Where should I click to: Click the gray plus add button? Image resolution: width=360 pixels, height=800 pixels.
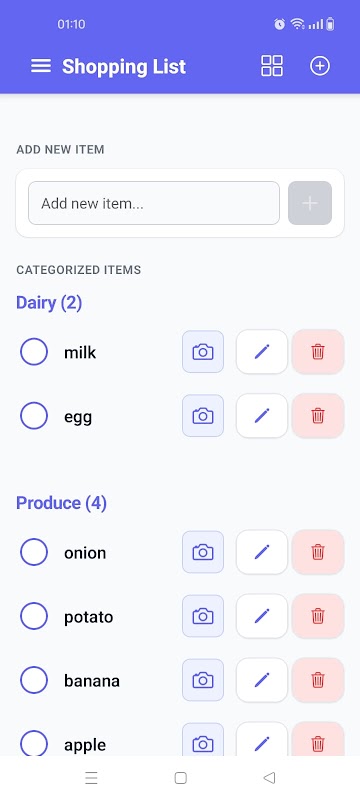[x=310, y=203]
